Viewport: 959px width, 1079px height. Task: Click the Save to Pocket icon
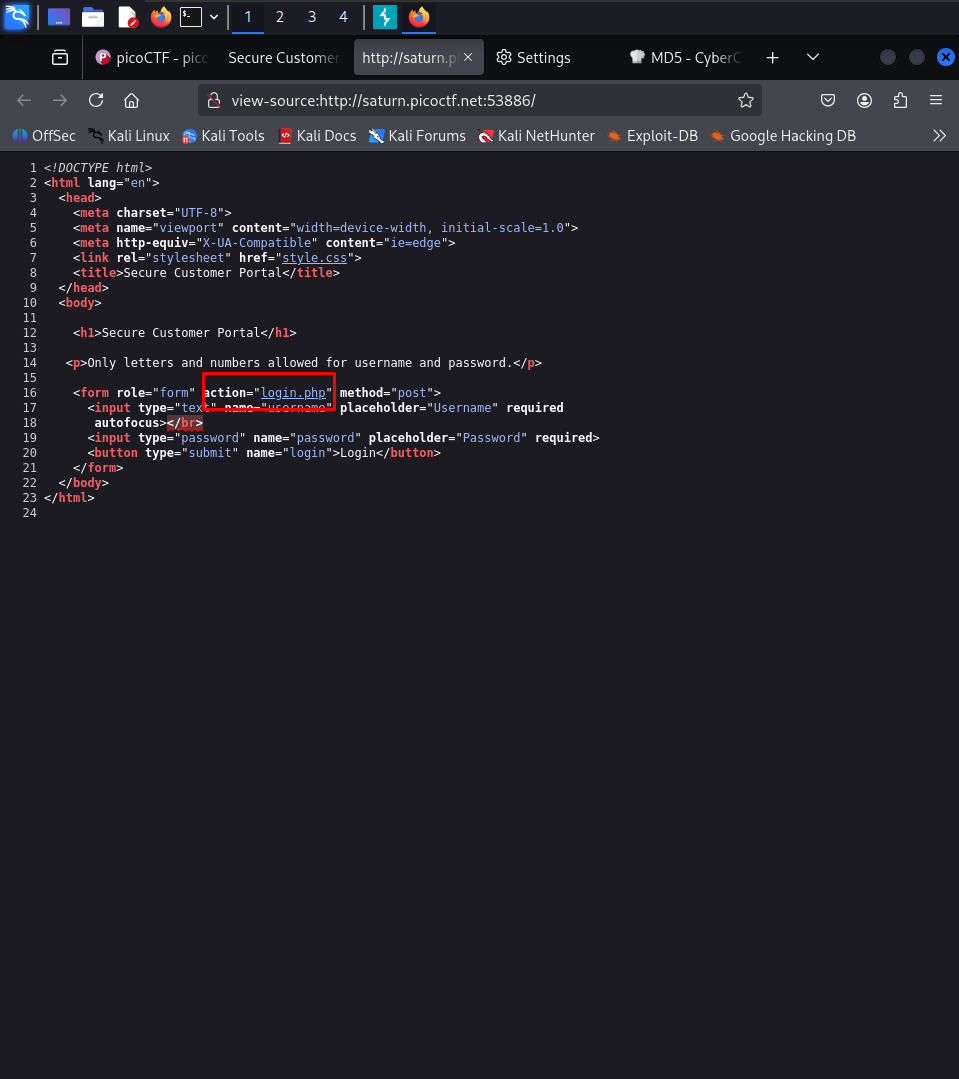coord(828,100)
